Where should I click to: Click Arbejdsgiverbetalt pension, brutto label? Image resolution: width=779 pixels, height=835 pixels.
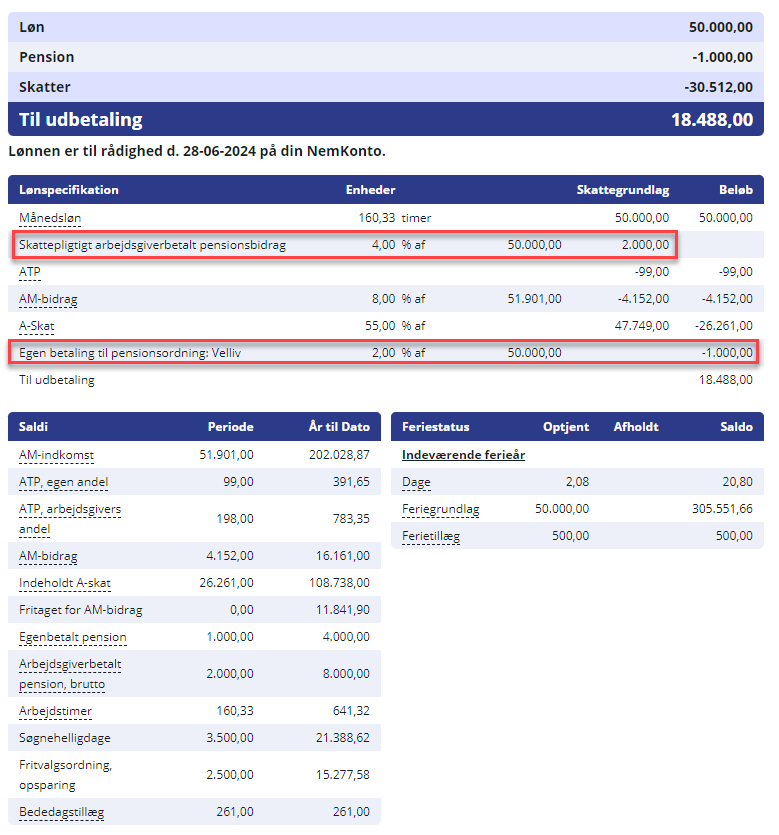(x=70, y=674)
